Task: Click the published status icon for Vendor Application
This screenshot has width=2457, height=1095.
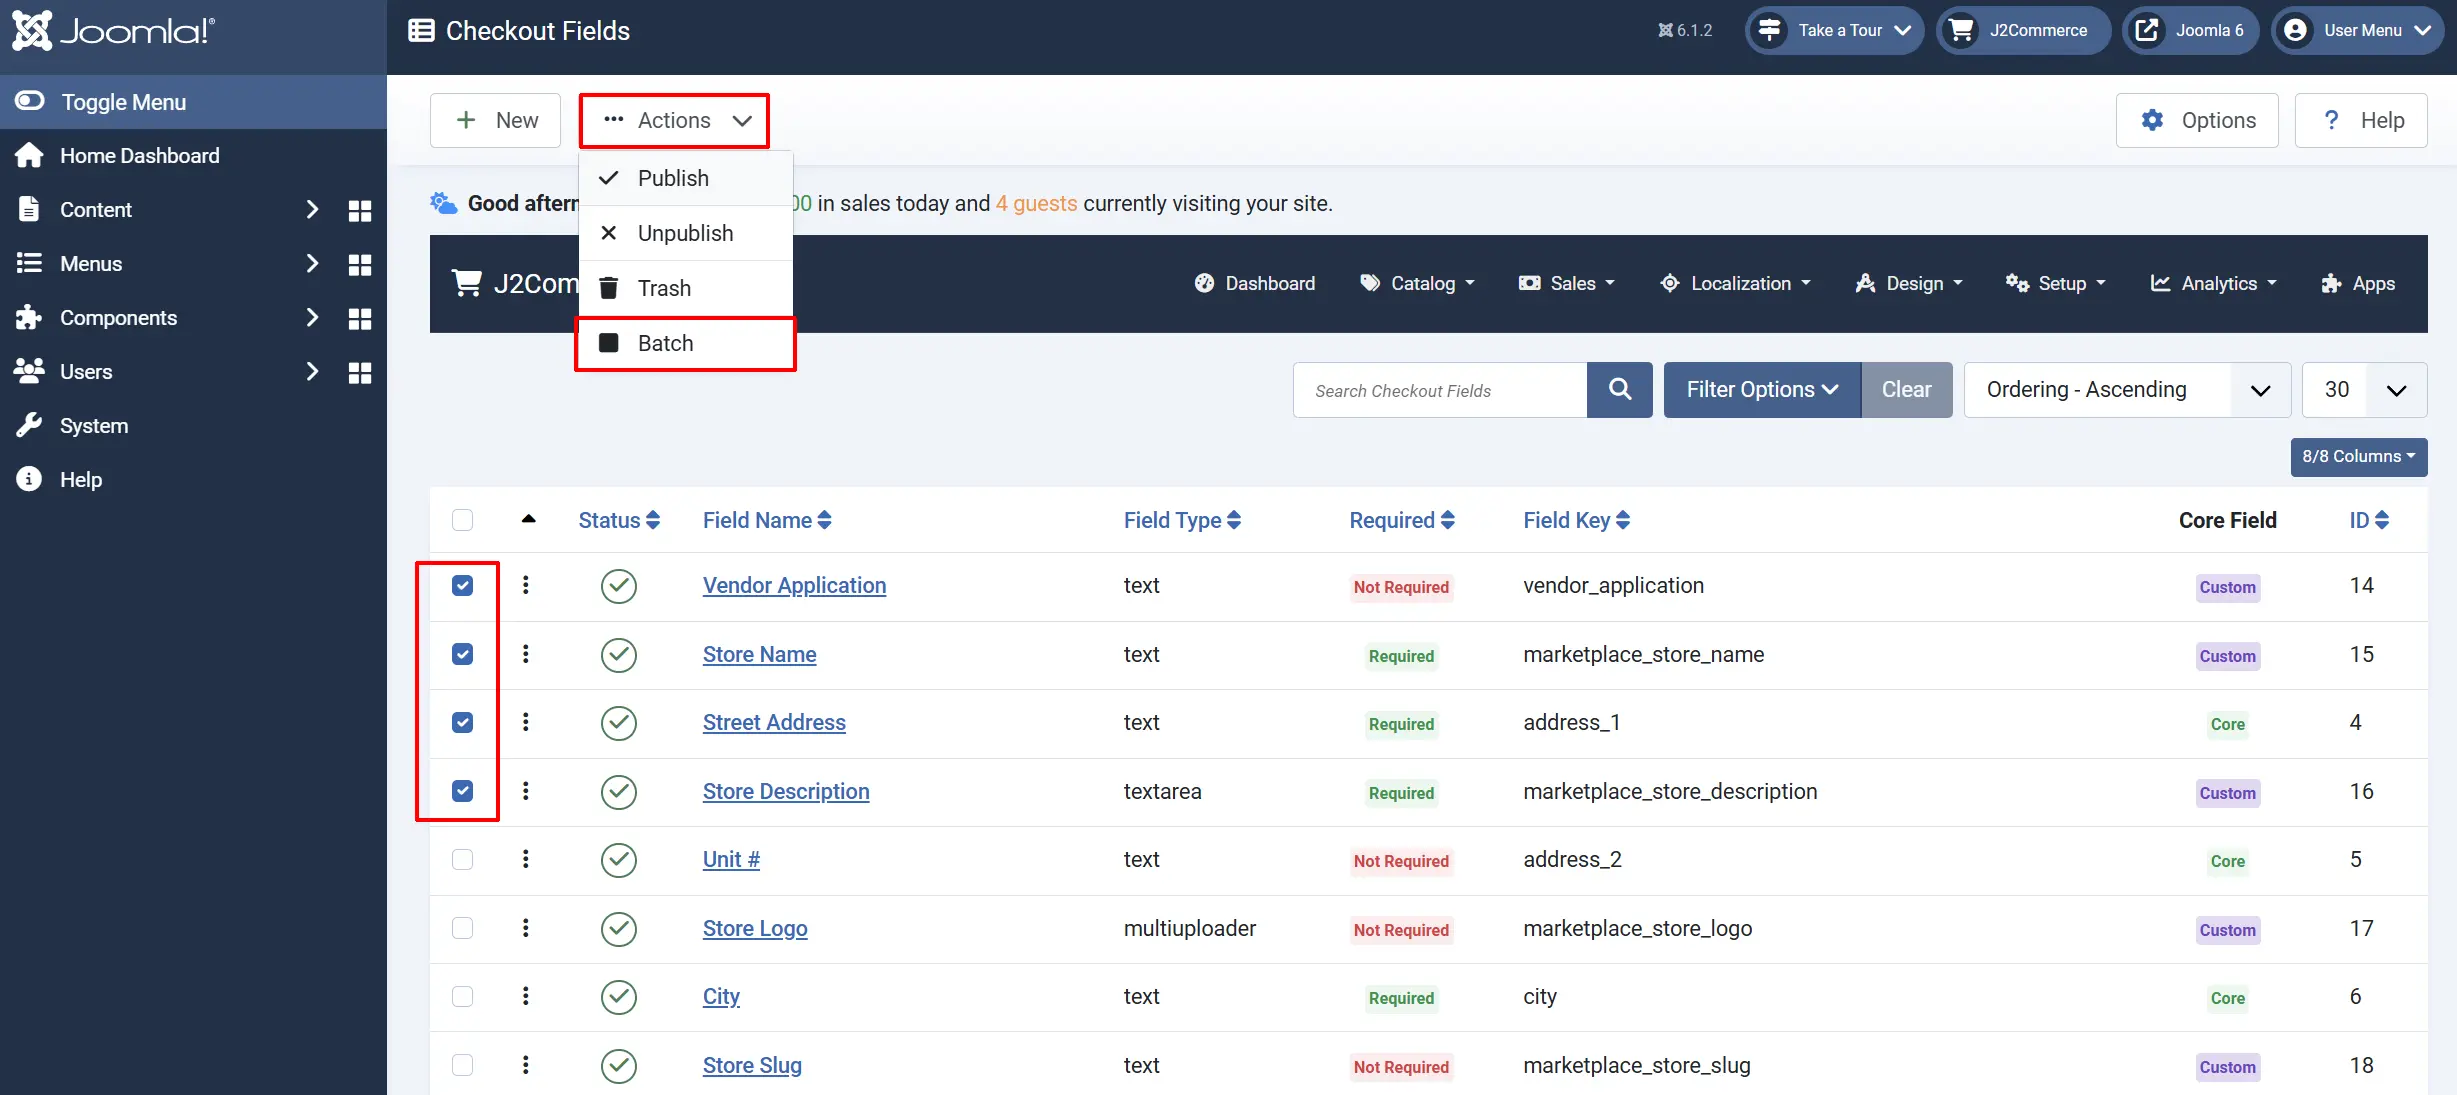Action: click(619, 586)
